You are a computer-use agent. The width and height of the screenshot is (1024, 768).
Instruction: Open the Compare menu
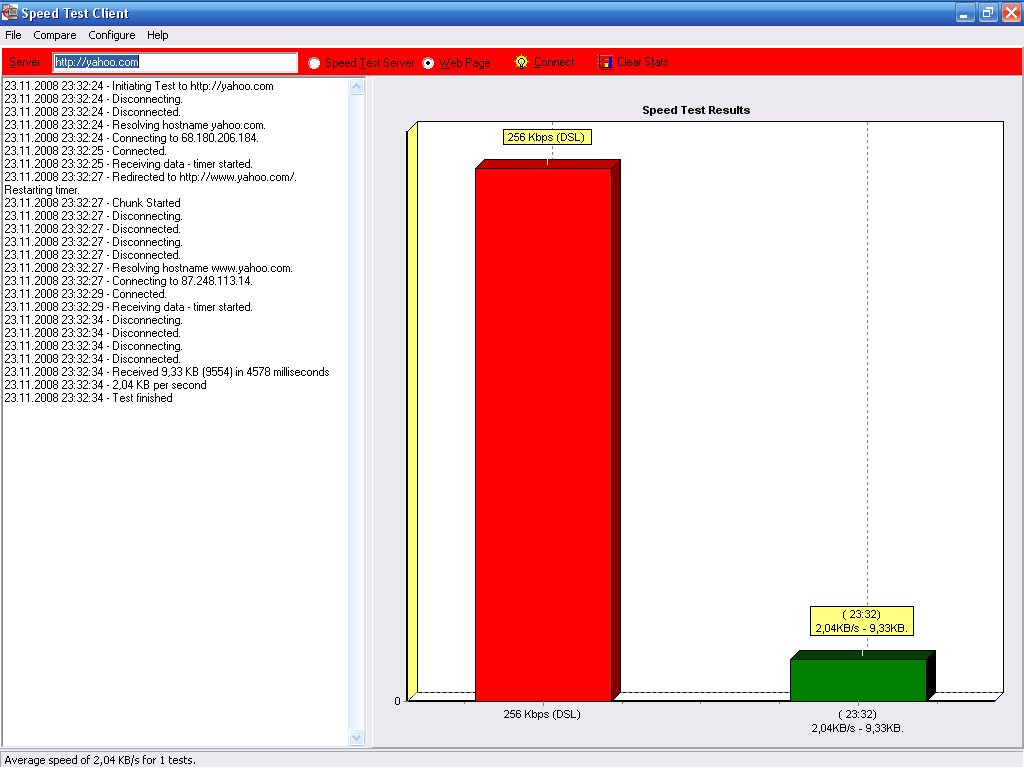[x=54, y=35]
